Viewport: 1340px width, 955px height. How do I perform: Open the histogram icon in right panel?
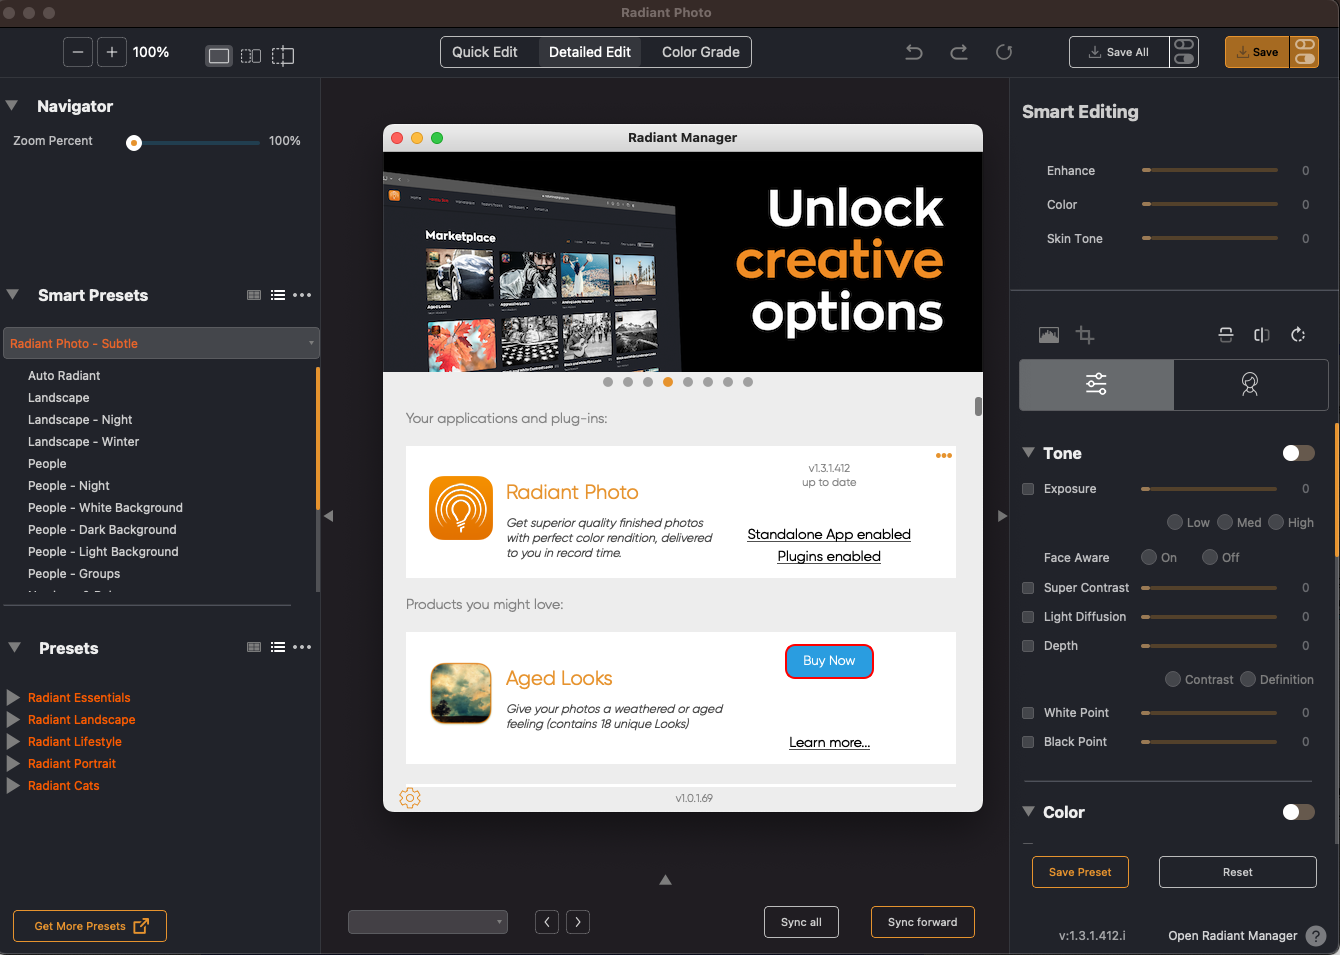point(1048,335)
